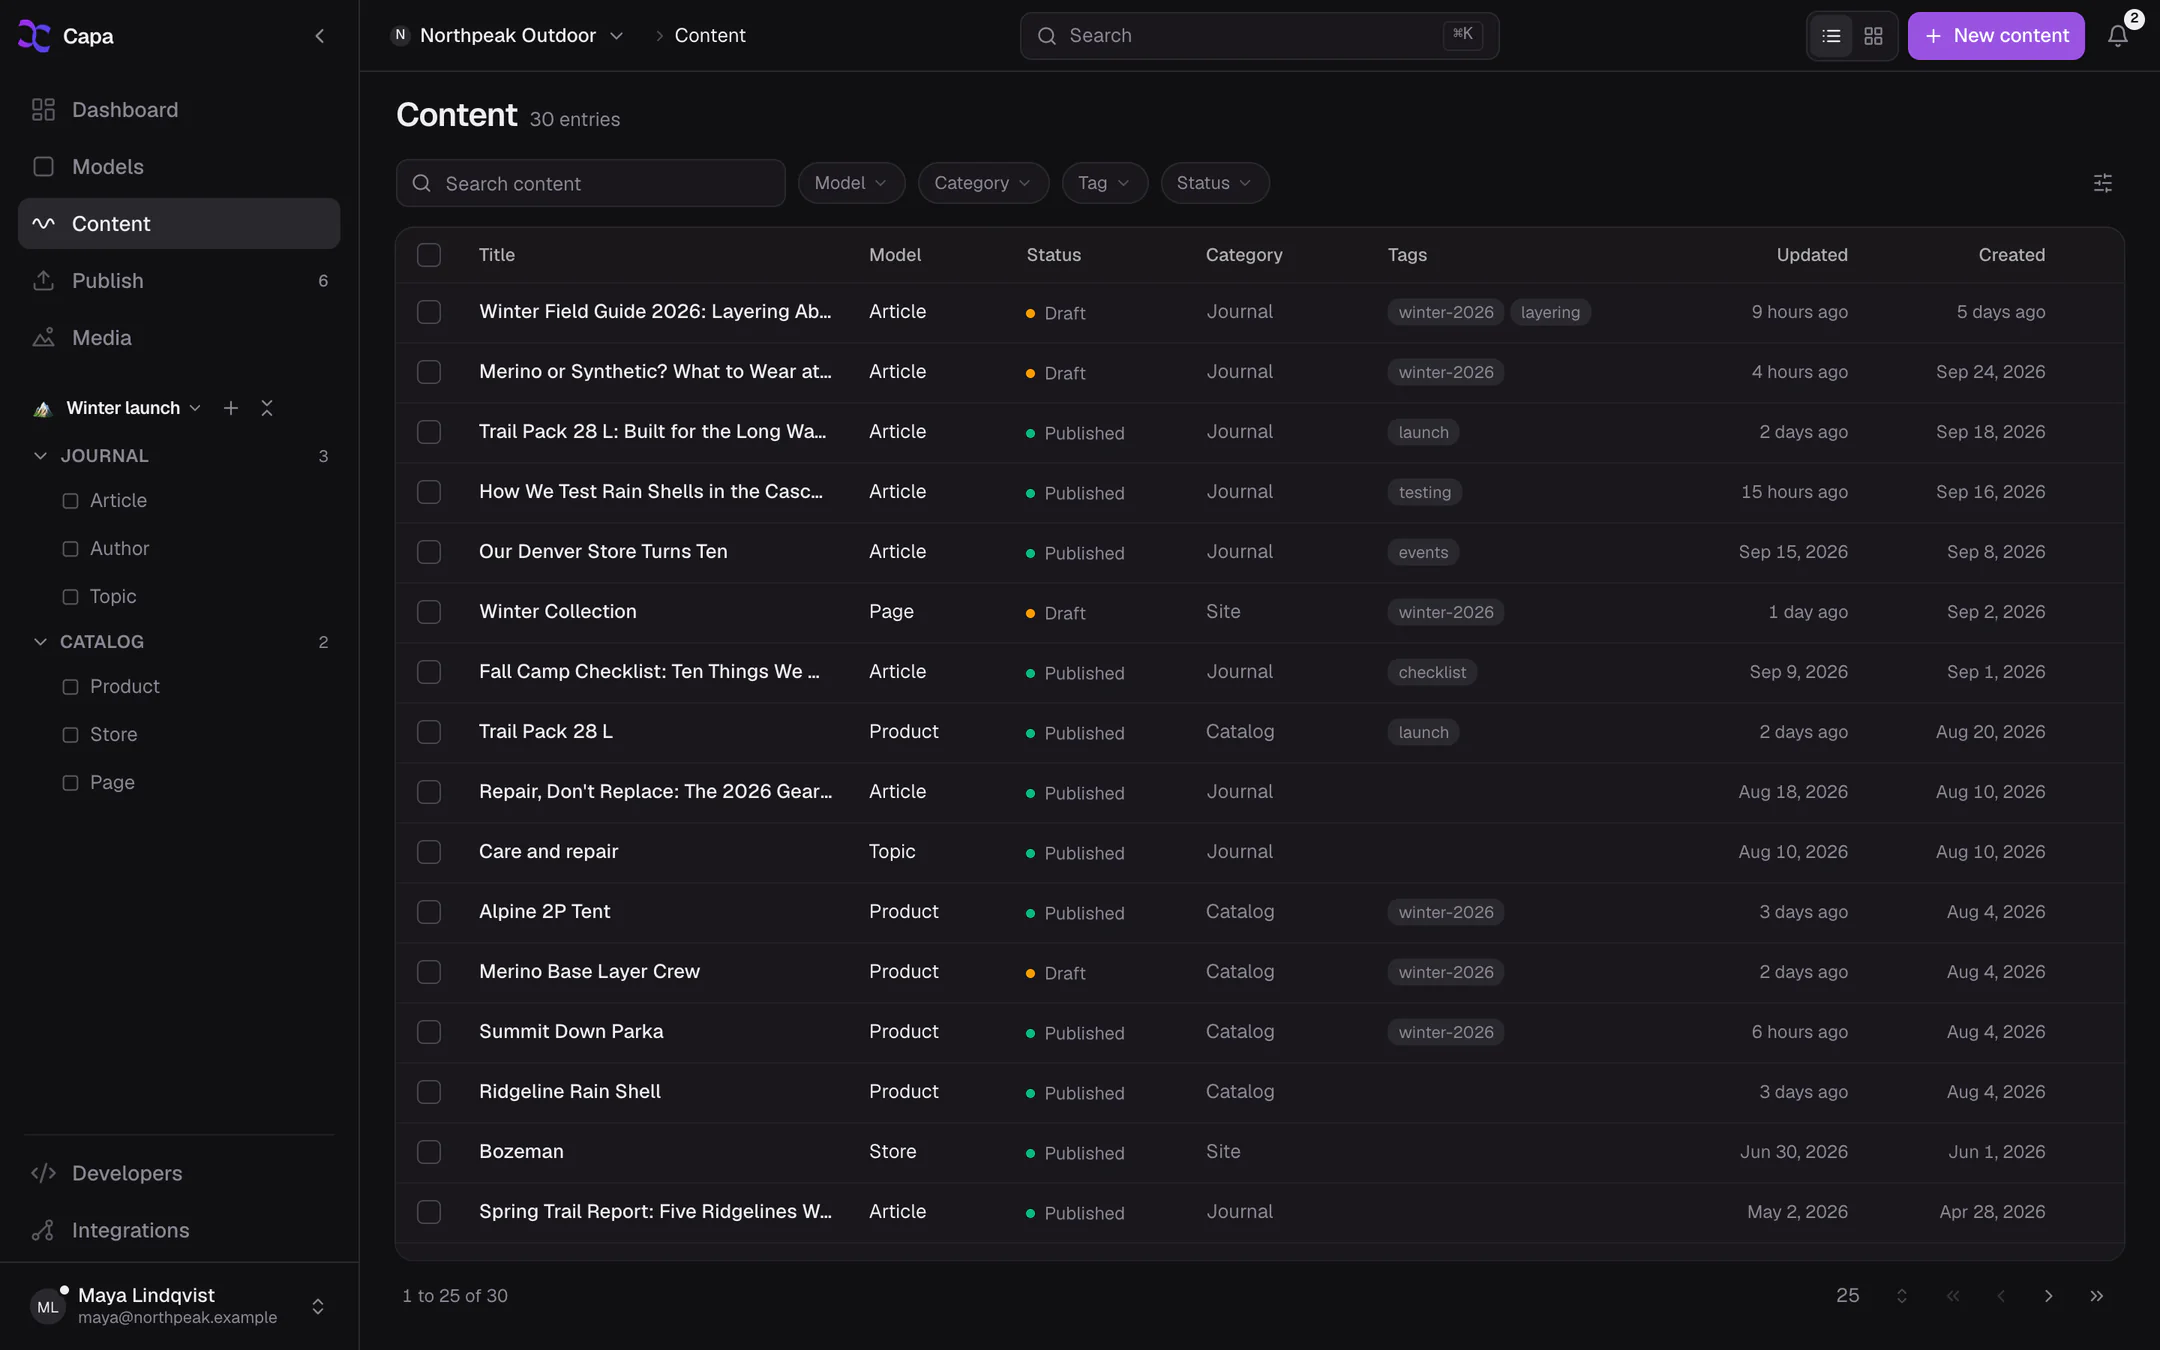The height and width of the screenshot is (1350, 2160).
Task: Switch to list view icon
Action: coord(1831,36)
